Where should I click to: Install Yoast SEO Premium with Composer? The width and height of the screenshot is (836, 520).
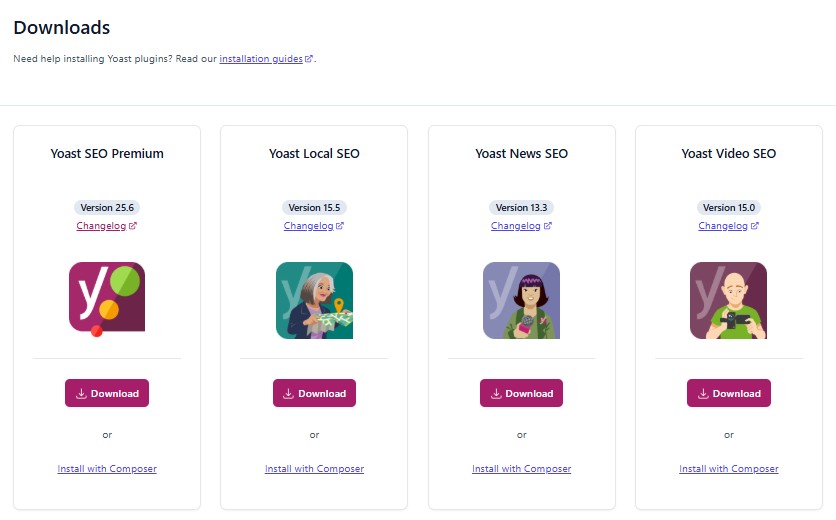click(x=107, y=469)
